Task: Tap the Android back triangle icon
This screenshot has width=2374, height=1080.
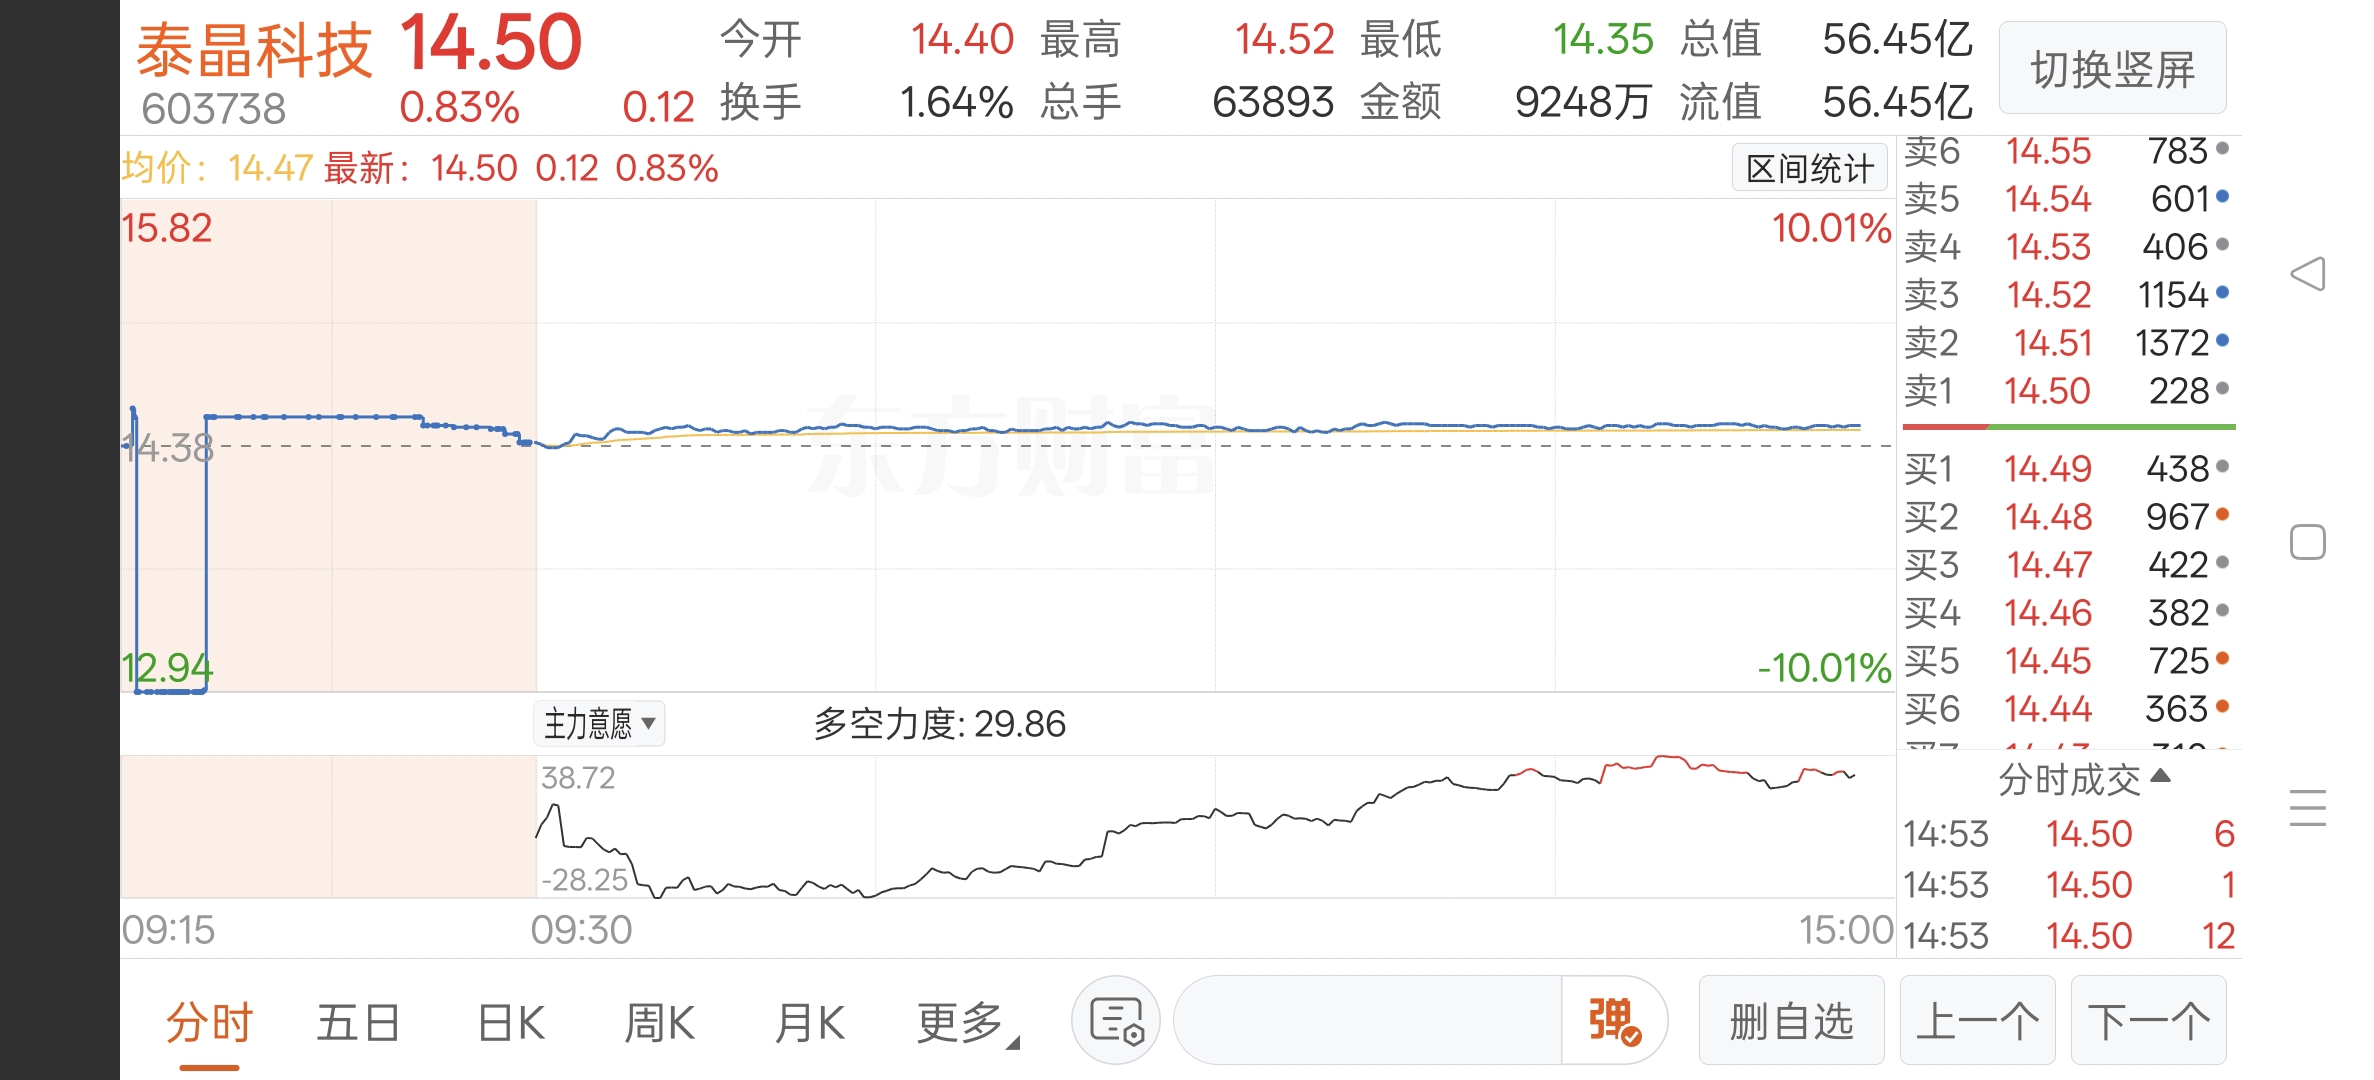Action: click(x=2308, y=274)
